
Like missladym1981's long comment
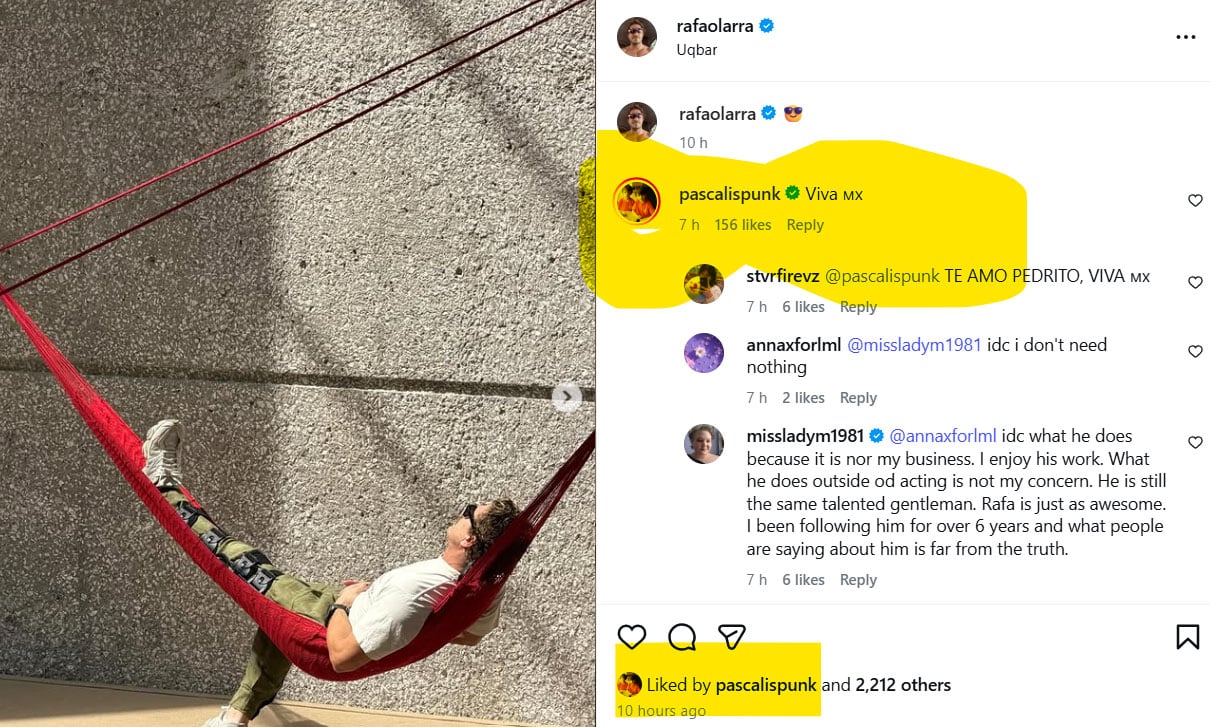[1195, 442]
